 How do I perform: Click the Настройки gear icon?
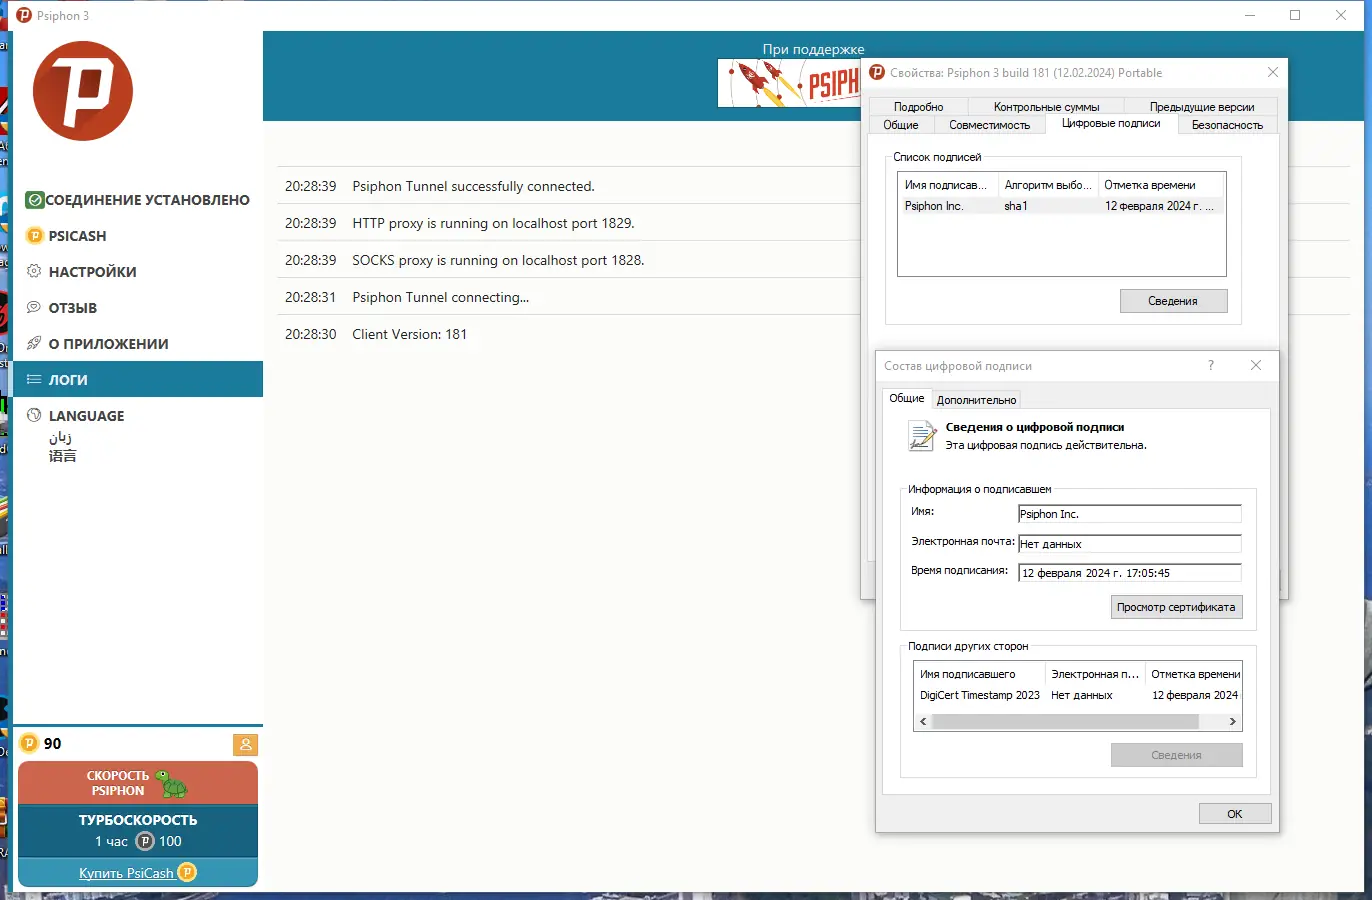click(x=34, y=272)
